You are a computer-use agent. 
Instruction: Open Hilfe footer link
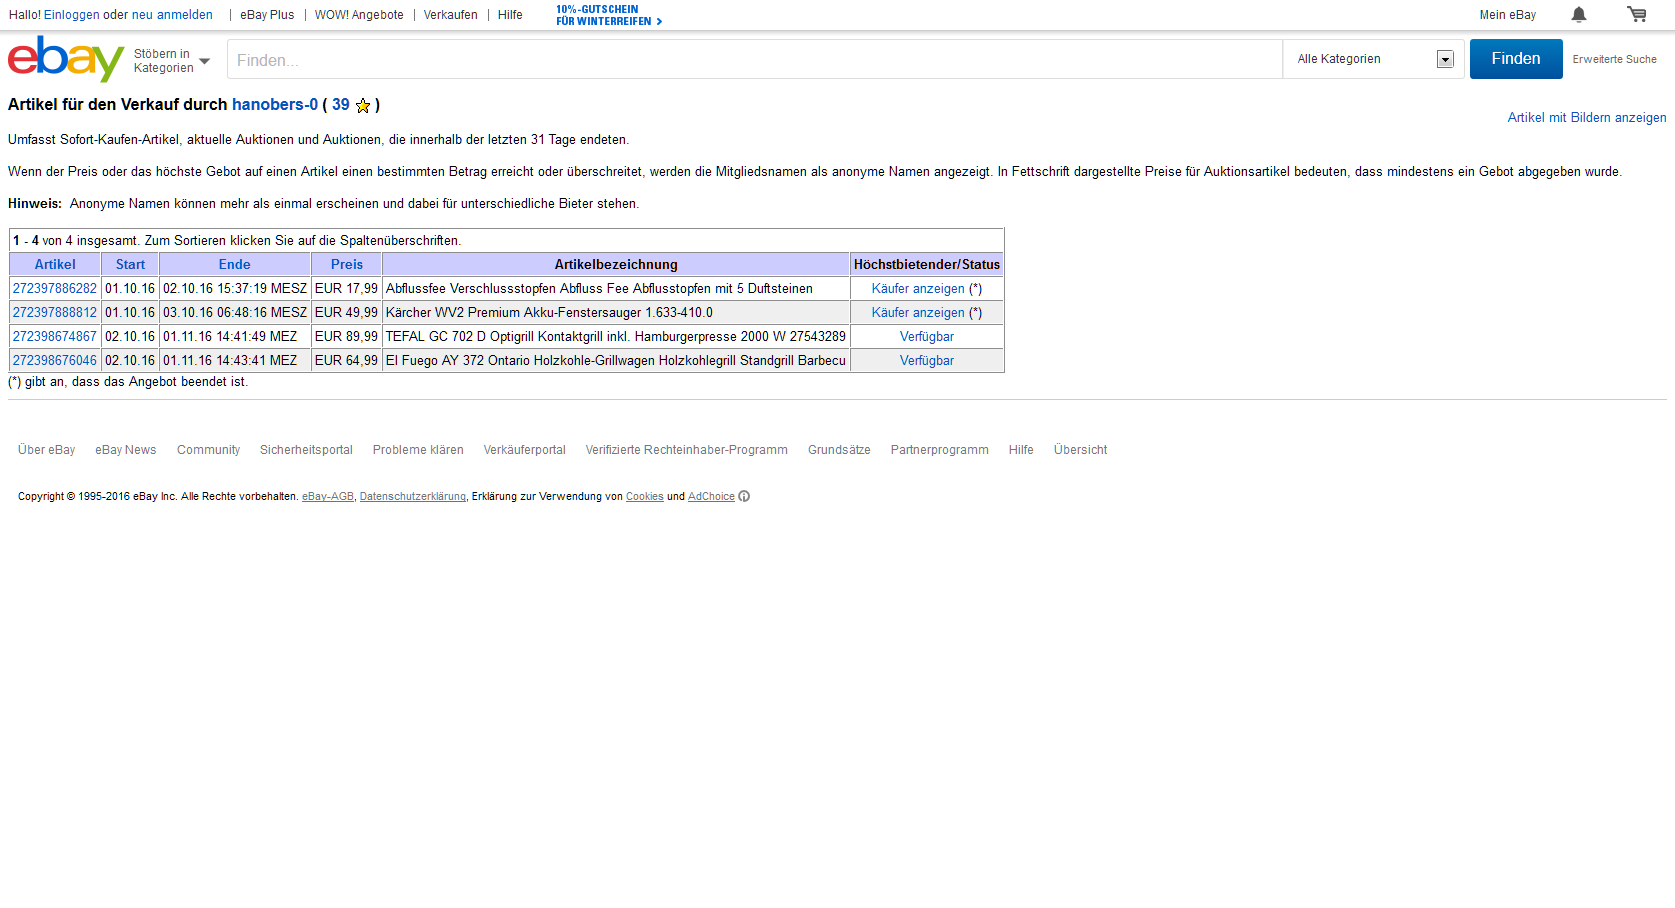pyautogui.click(x=1021, y=450)
